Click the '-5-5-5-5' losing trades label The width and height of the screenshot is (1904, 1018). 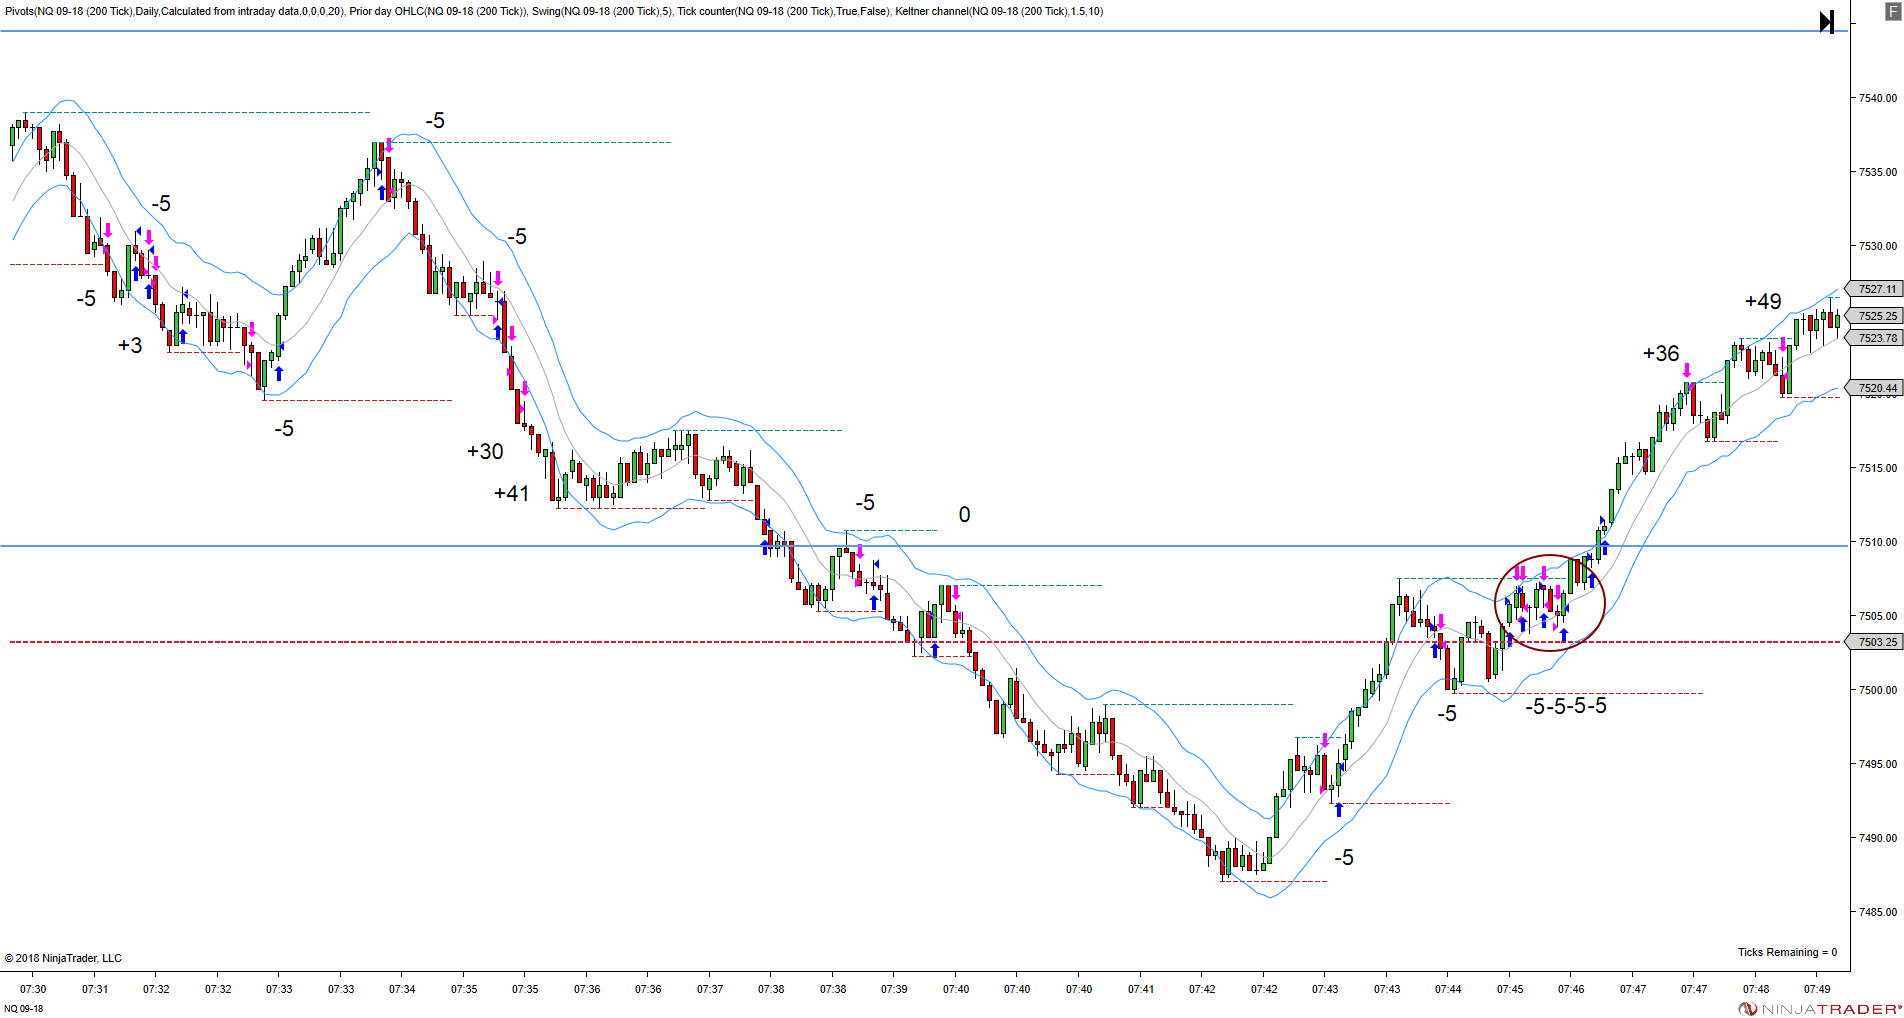tap(1566, 706)
